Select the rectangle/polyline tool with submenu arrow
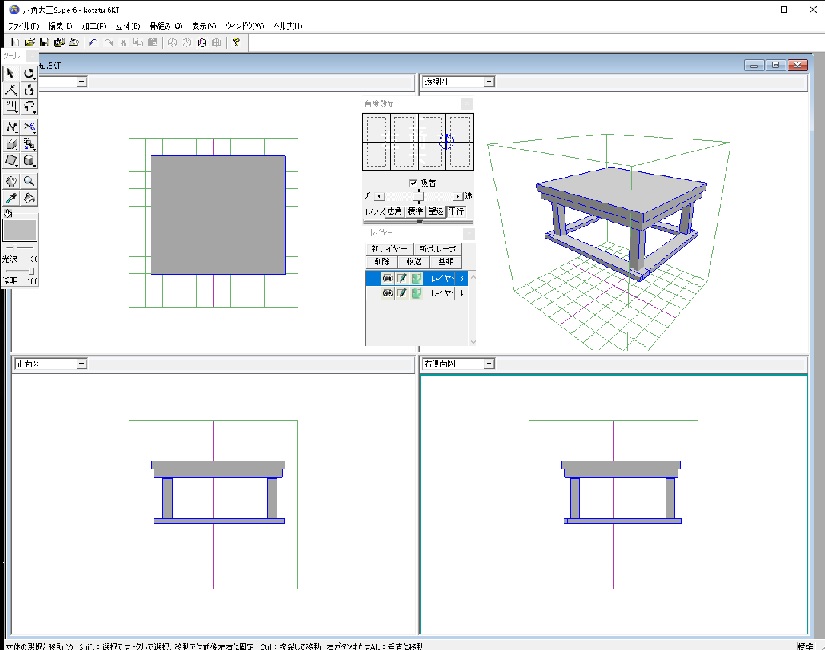Screen dimensions: 825x650 pyautogui.click(x=11, y=107)
